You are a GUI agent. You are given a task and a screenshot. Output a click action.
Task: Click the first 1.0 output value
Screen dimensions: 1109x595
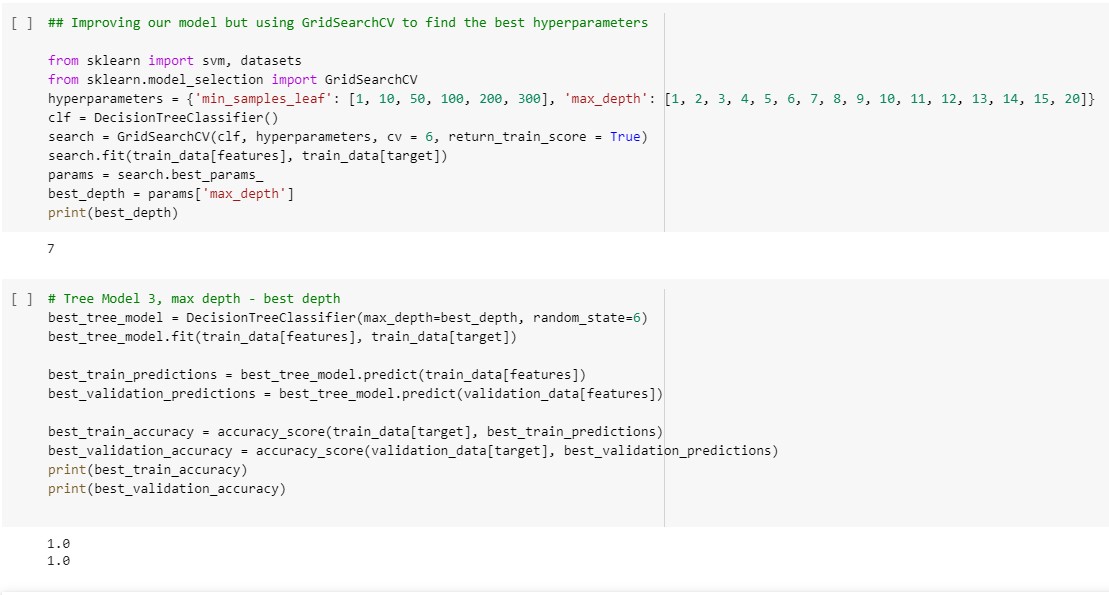[59, 543]
